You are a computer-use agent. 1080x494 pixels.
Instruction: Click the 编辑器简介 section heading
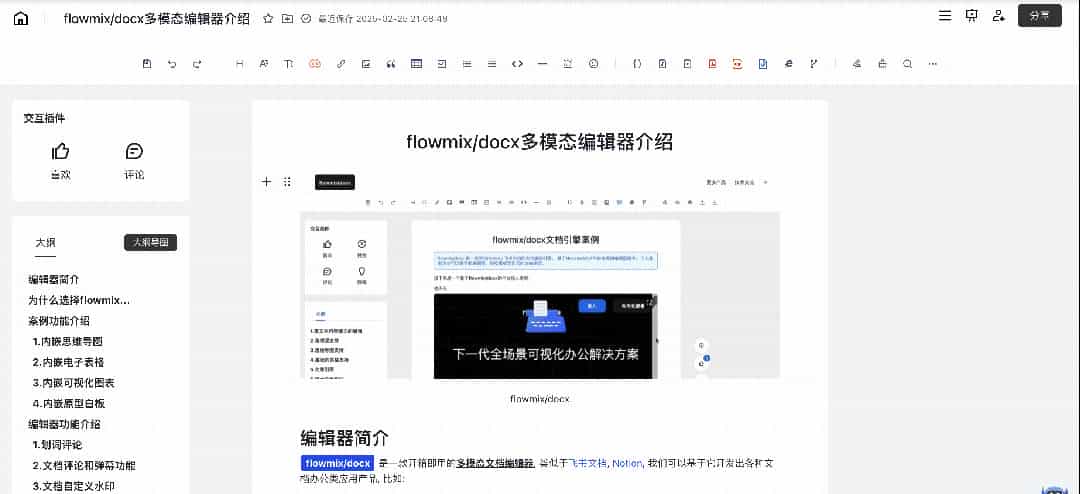pos(344,438)
